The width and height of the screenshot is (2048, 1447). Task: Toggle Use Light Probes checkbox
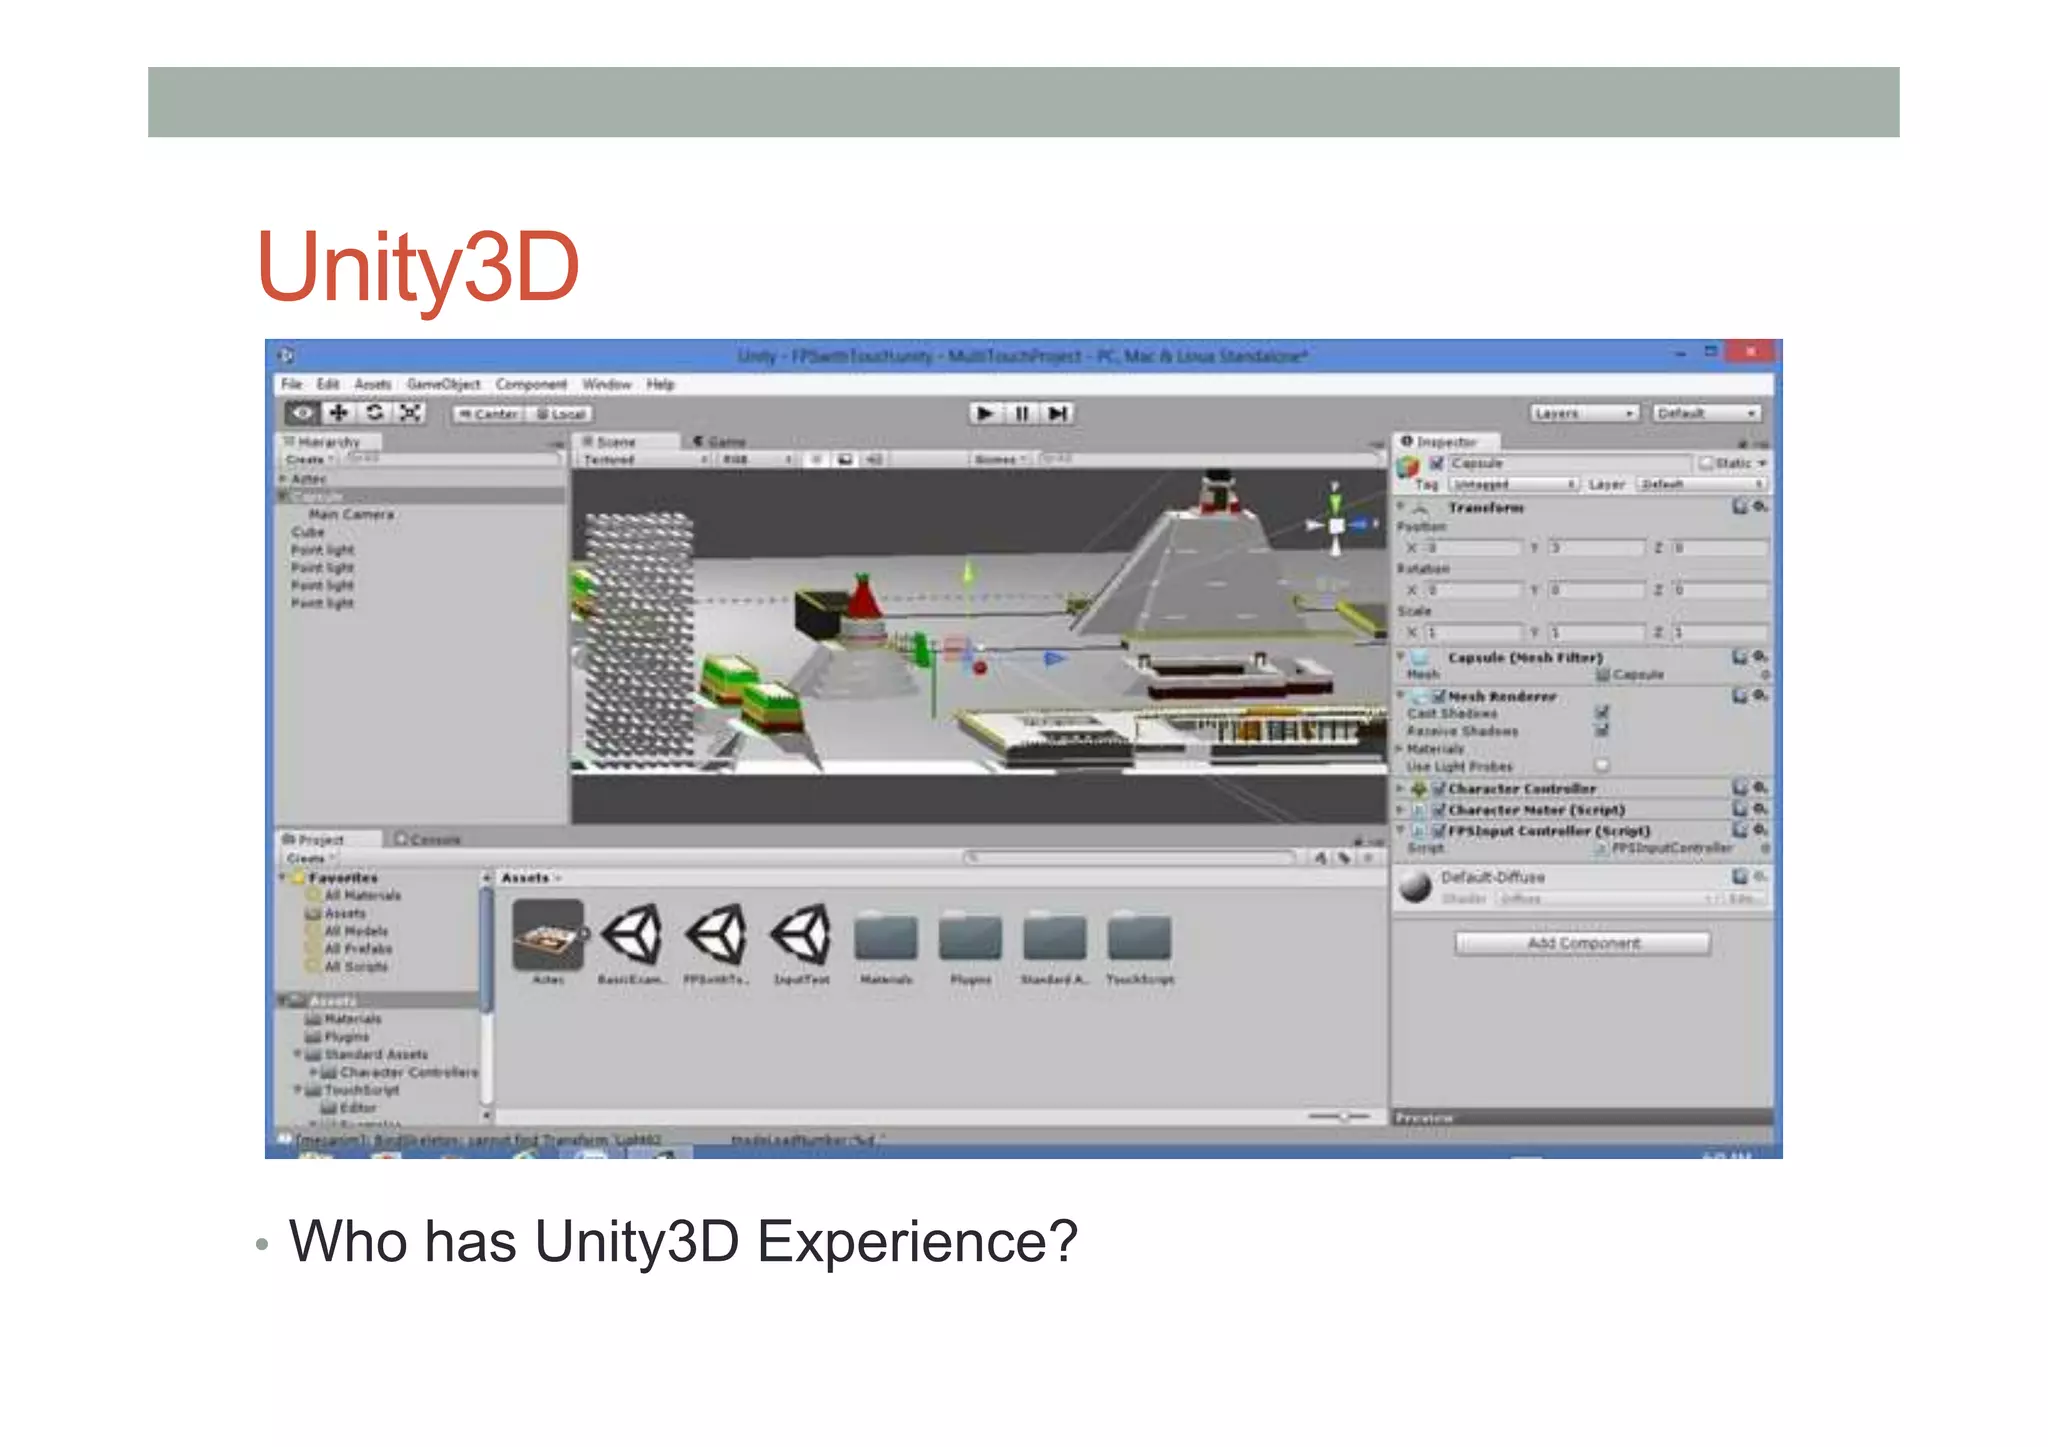point(1602,766)
